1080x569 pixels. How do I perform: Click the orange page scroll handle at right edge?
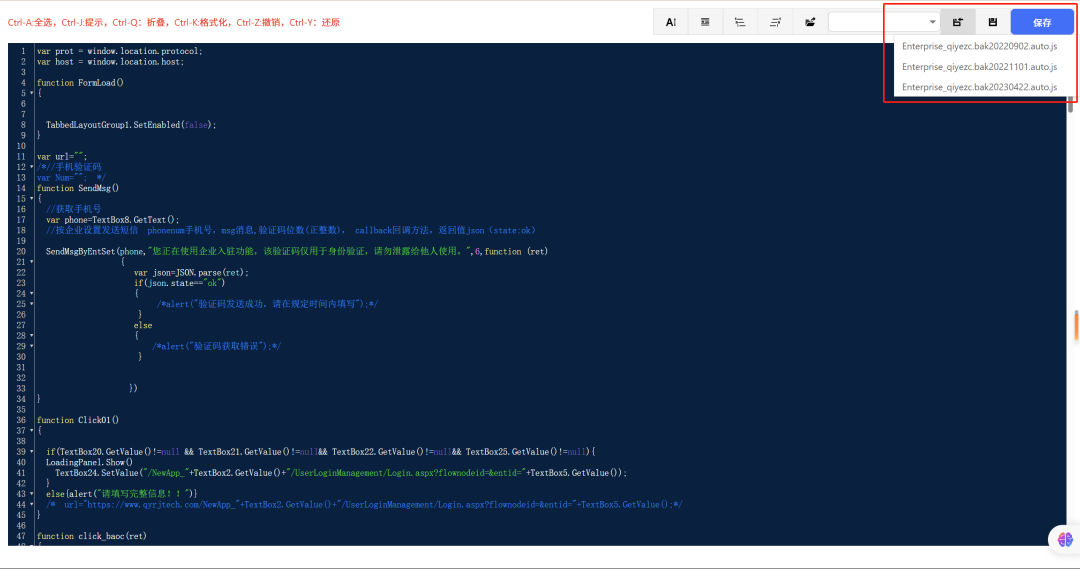pos(1077,326)
